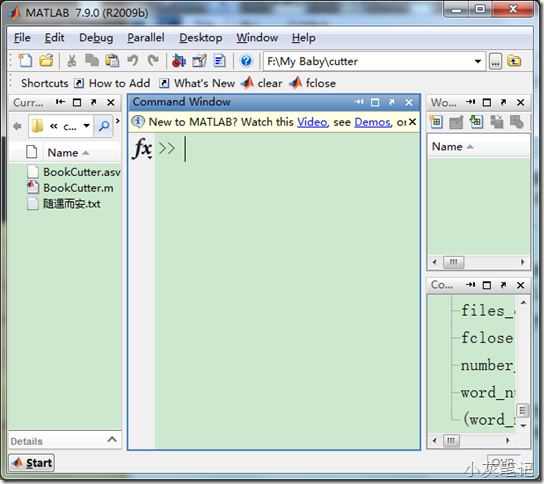This screenshot has height=484, width=544.
Task: Select BookCutter.asv file
Action: (x=74, y=172)
